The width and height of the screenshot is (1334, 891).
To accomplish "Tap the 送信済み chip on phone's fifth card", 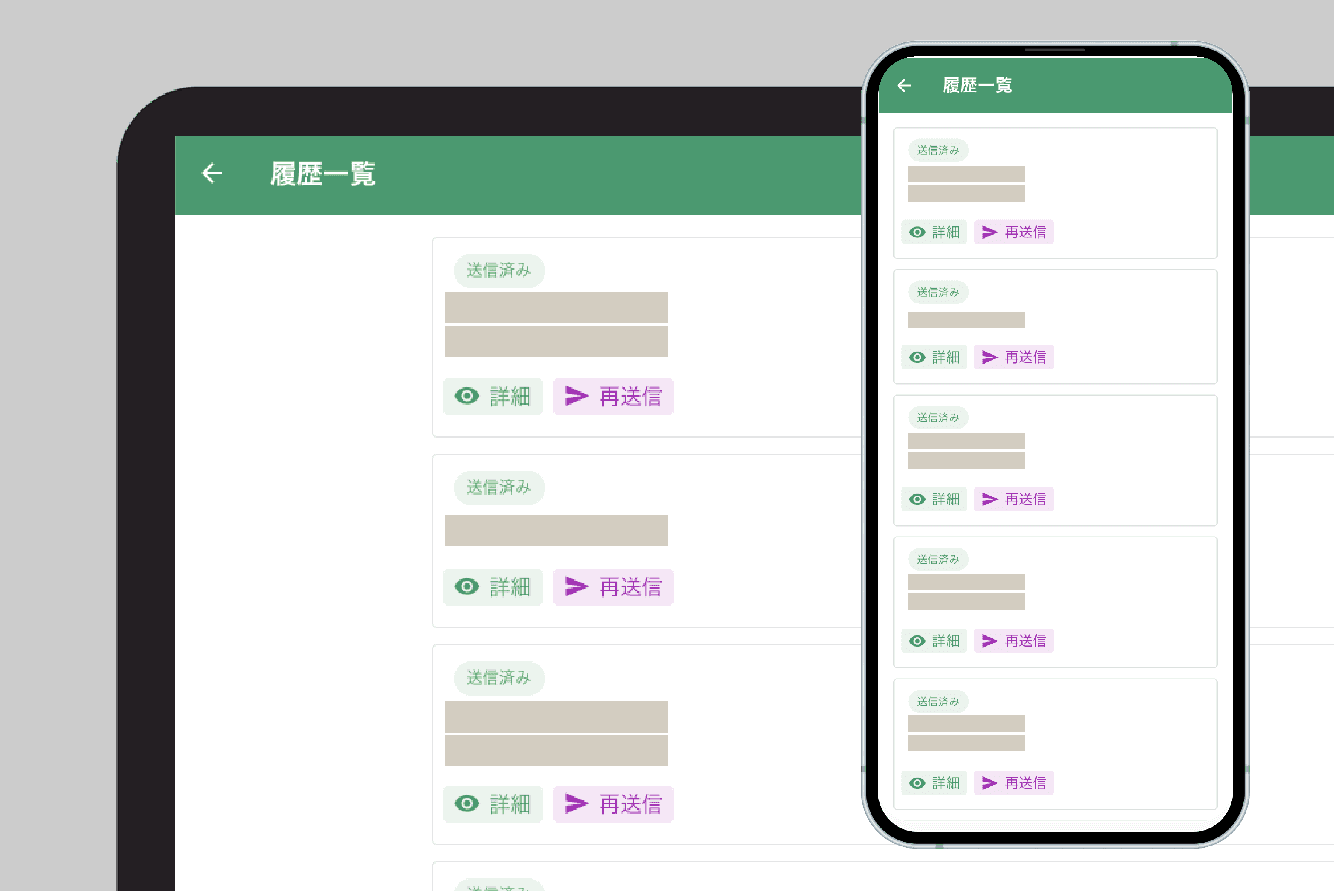I will [x=938, y=702].
